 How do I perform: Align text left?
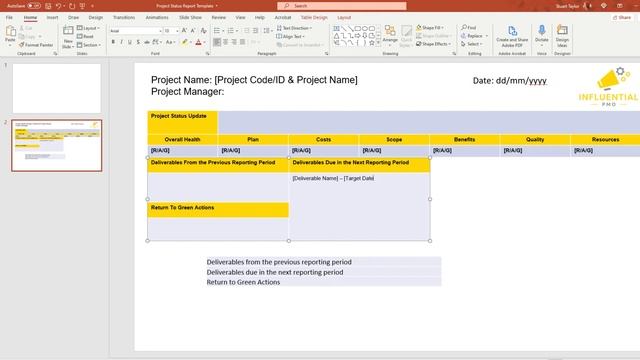(217, 42)
